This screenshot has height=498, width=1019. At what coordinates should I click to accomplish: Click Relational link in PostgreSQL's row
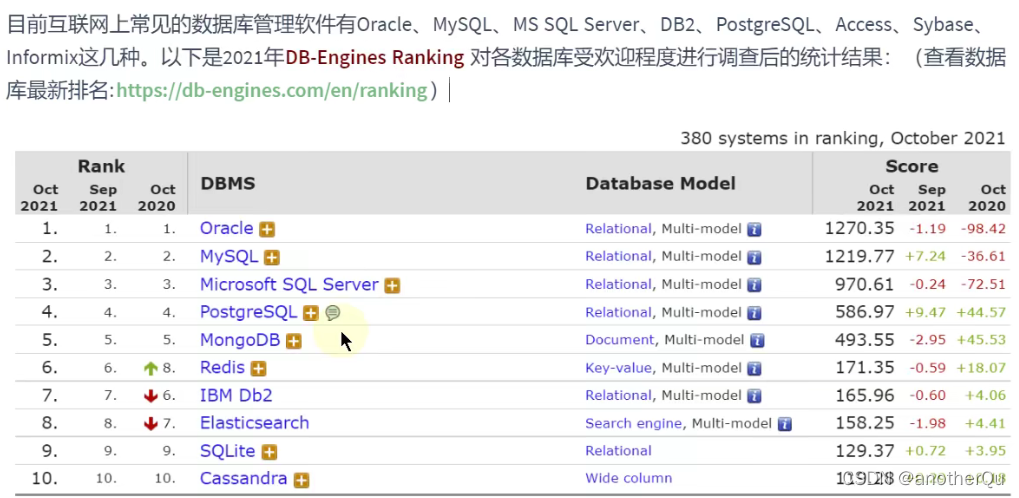pos(618,313)
